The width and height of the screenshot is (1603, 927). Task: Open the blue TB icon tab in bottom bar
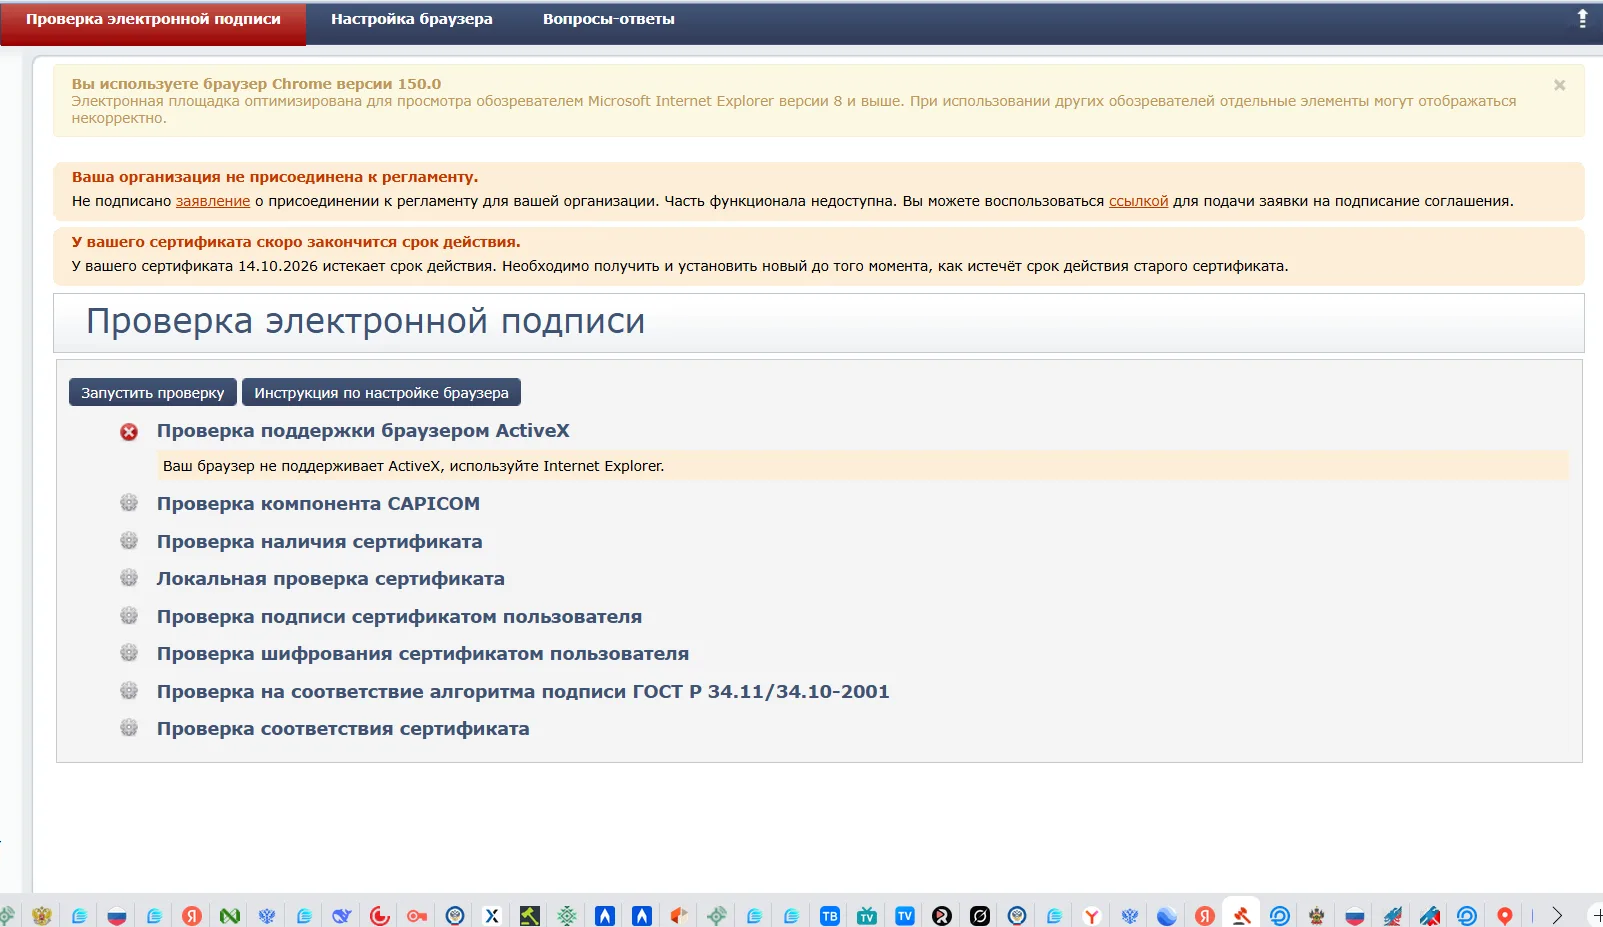pyautogui.click(x=830, y=916)
